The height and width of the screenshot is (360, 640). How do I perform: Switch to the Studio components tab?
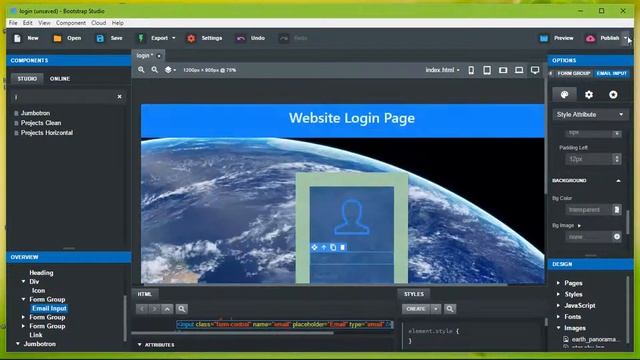27,78
